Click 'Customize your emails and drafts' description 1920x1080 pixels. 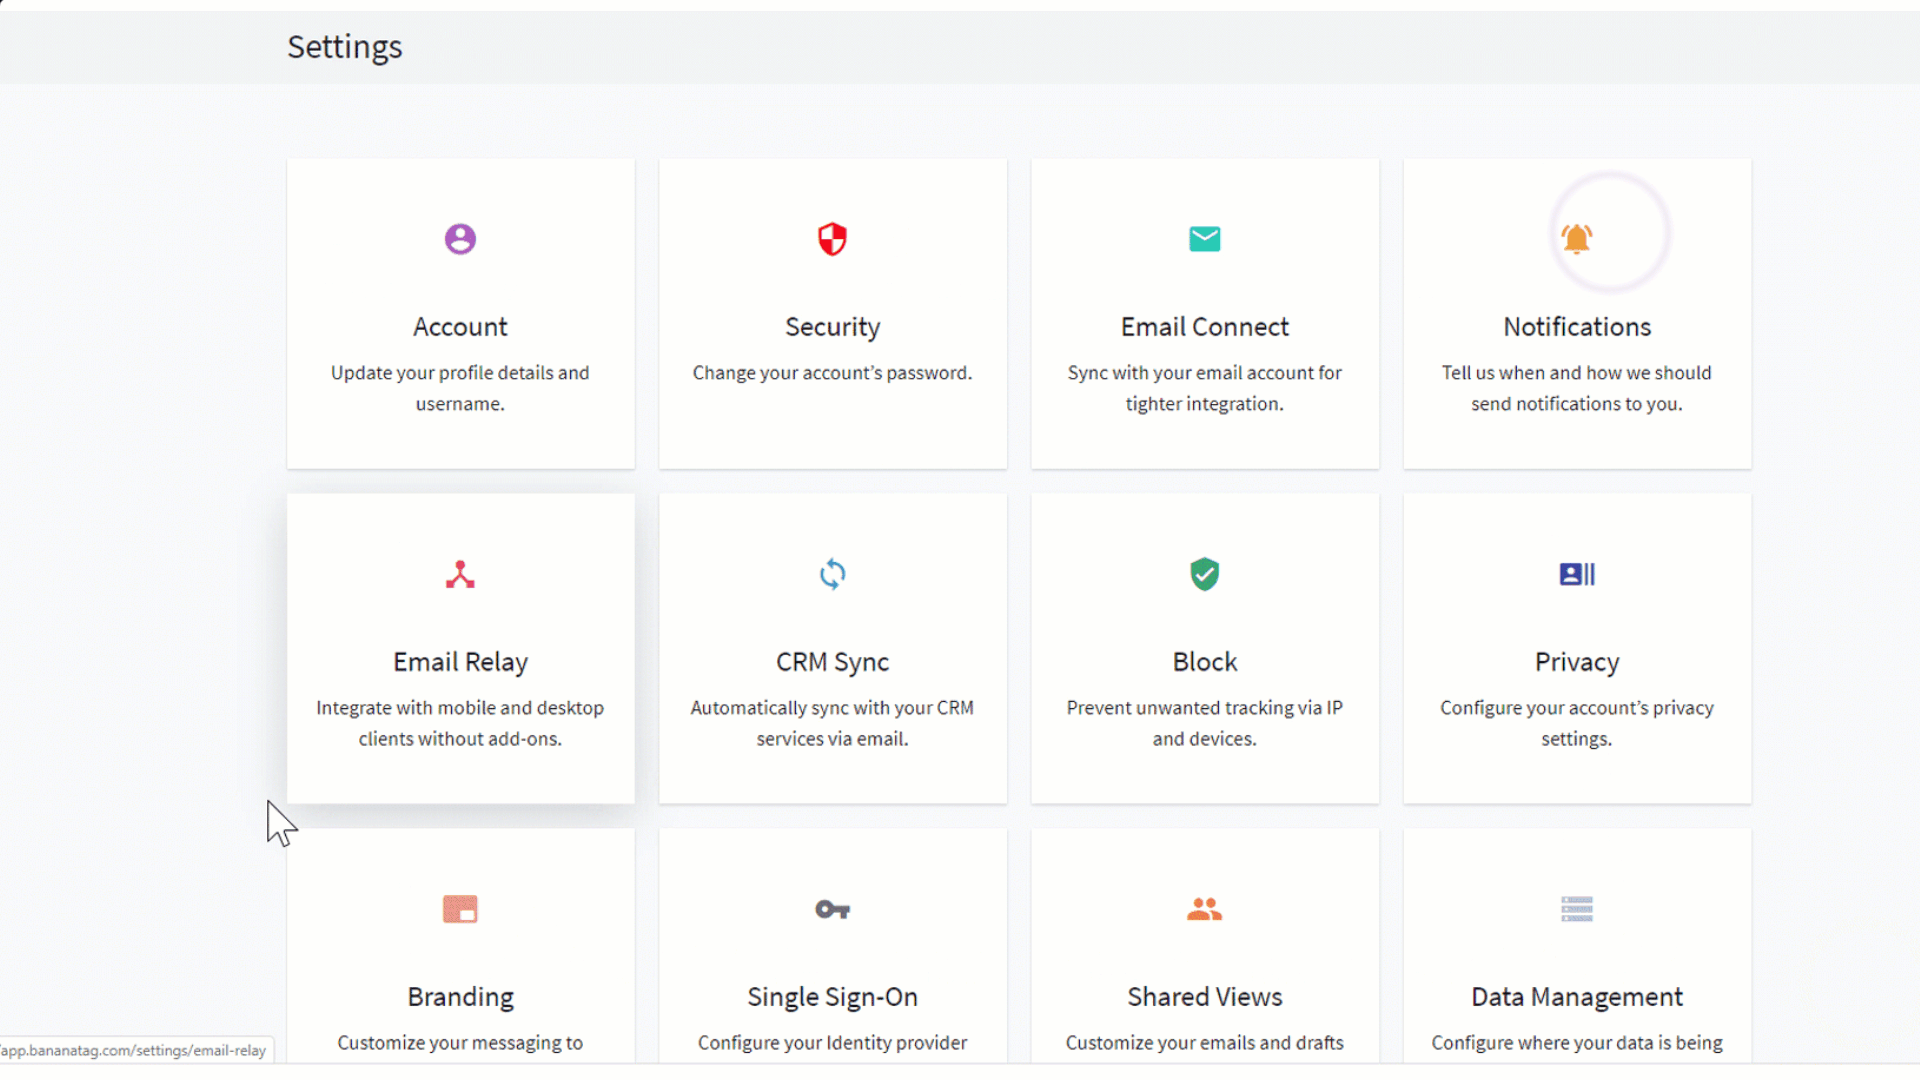(1204, 1043)
